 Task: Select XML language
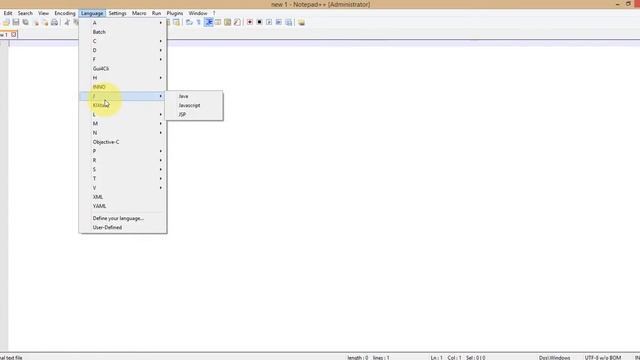[123, 197]
